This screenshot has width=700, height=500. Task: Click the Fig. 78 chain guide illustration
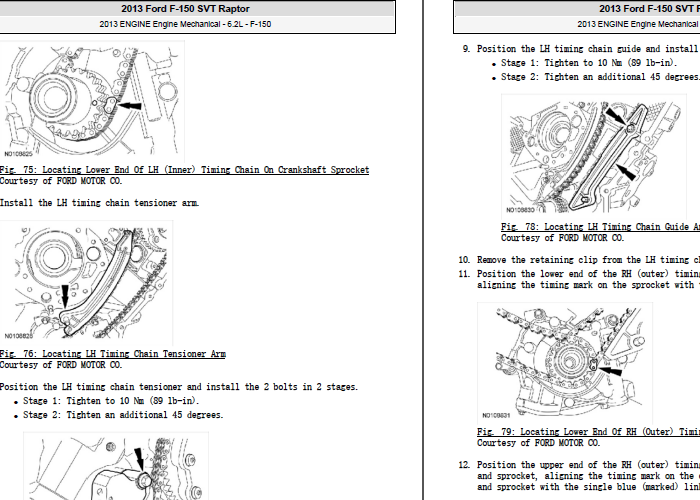[x=594, y=155]
